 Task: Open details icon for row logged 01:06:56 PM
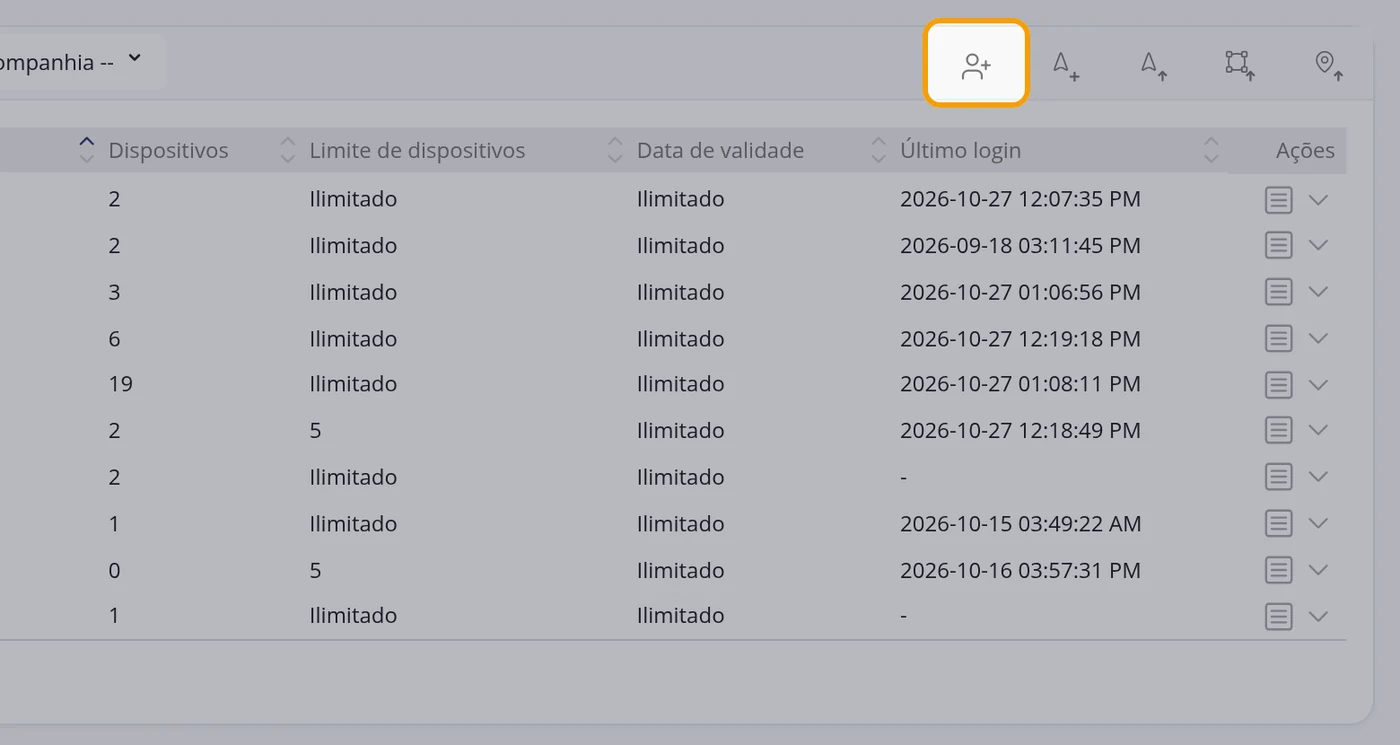pos(1279,292)
